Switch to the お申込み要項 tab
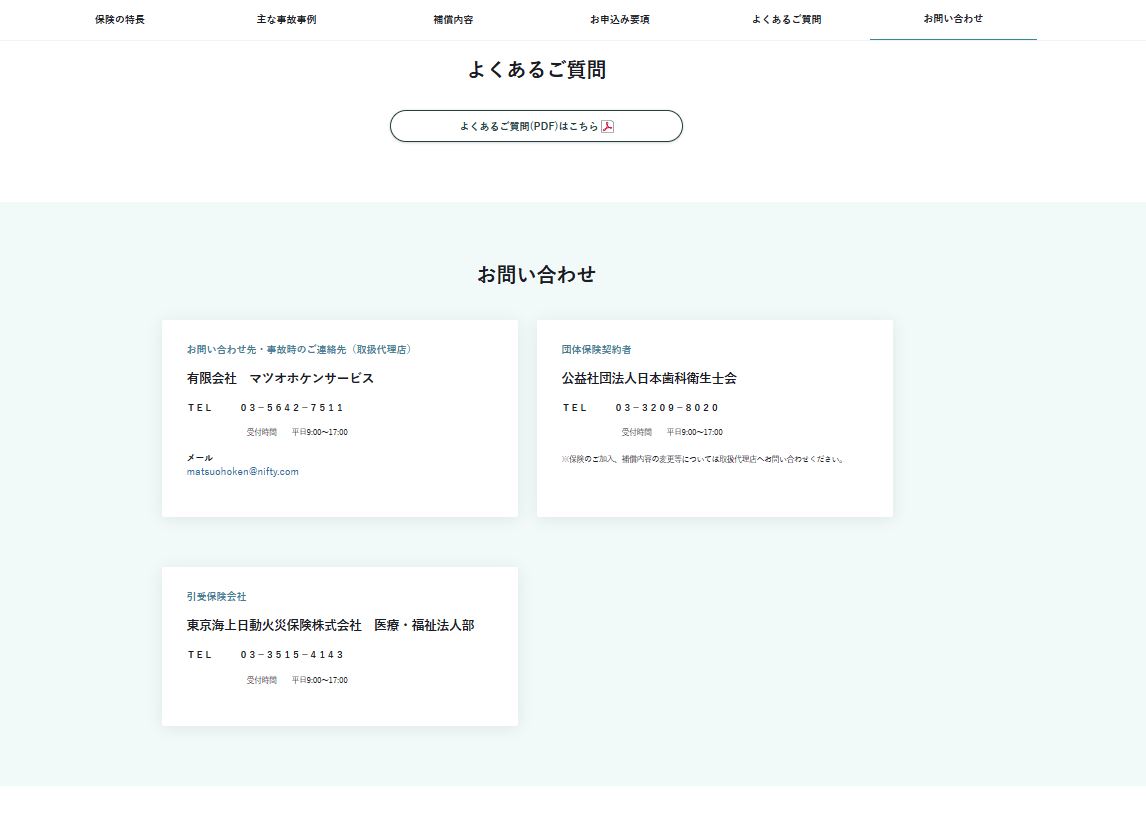This screenshot has width=1146, height=834. 620,19
